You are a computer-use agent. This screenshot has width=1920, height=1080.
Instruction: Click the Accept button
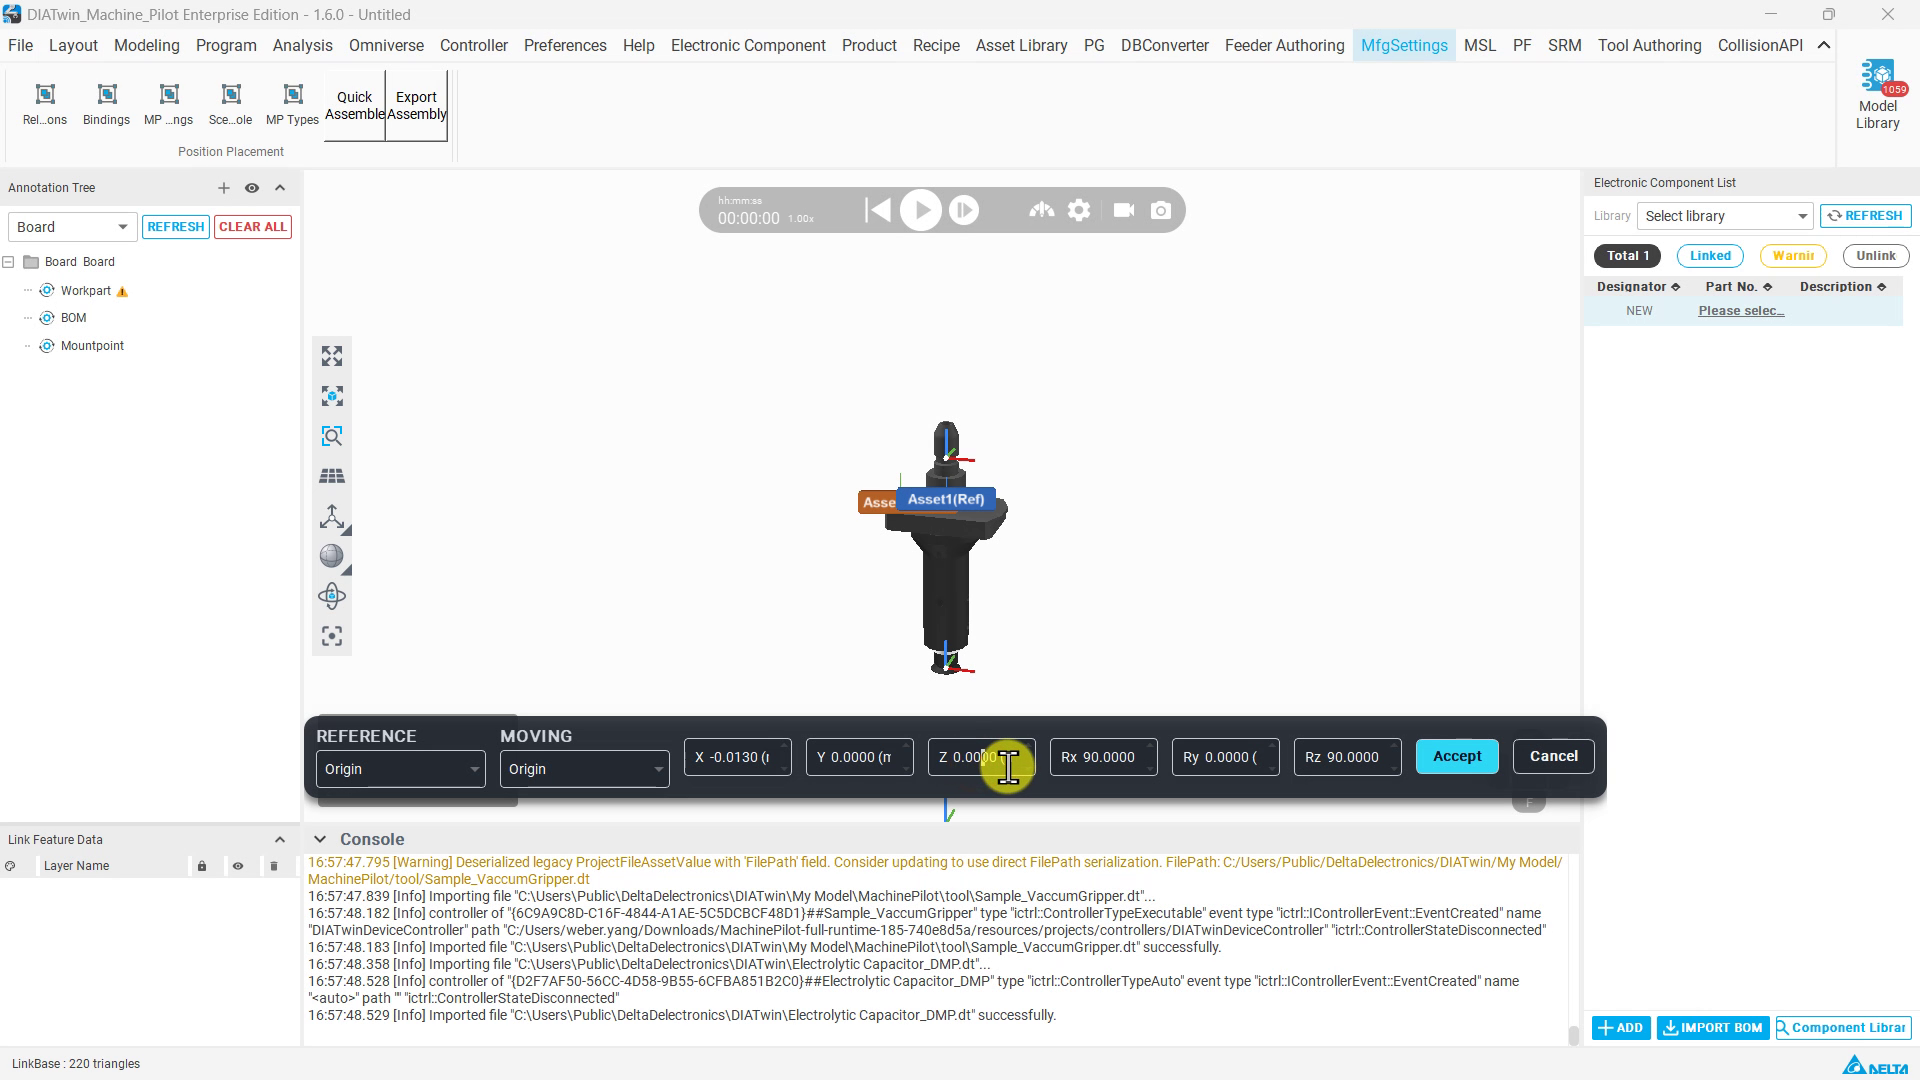[x=1457, y=757]
